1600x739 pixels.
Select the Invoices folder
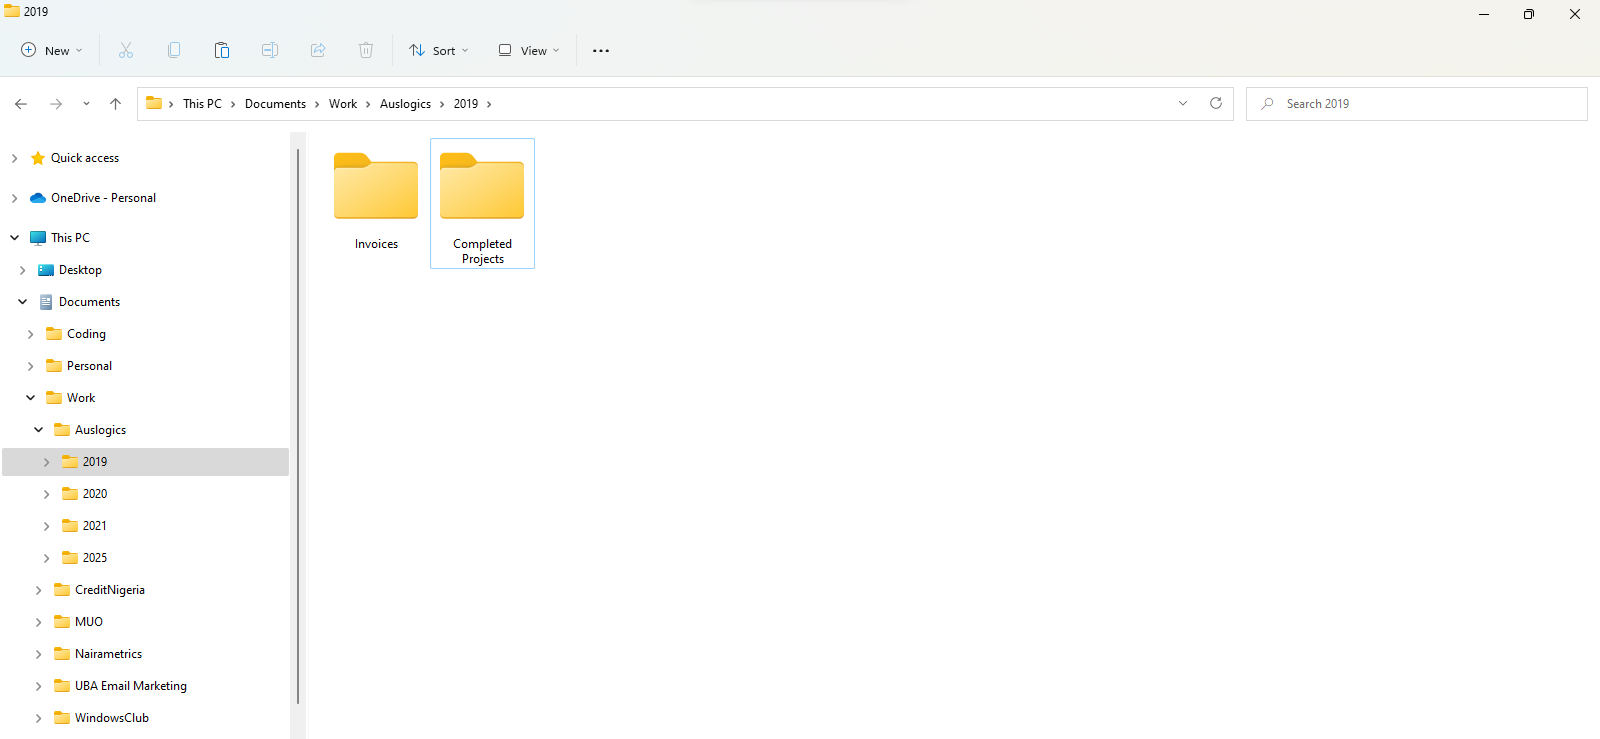coord(376,202)
